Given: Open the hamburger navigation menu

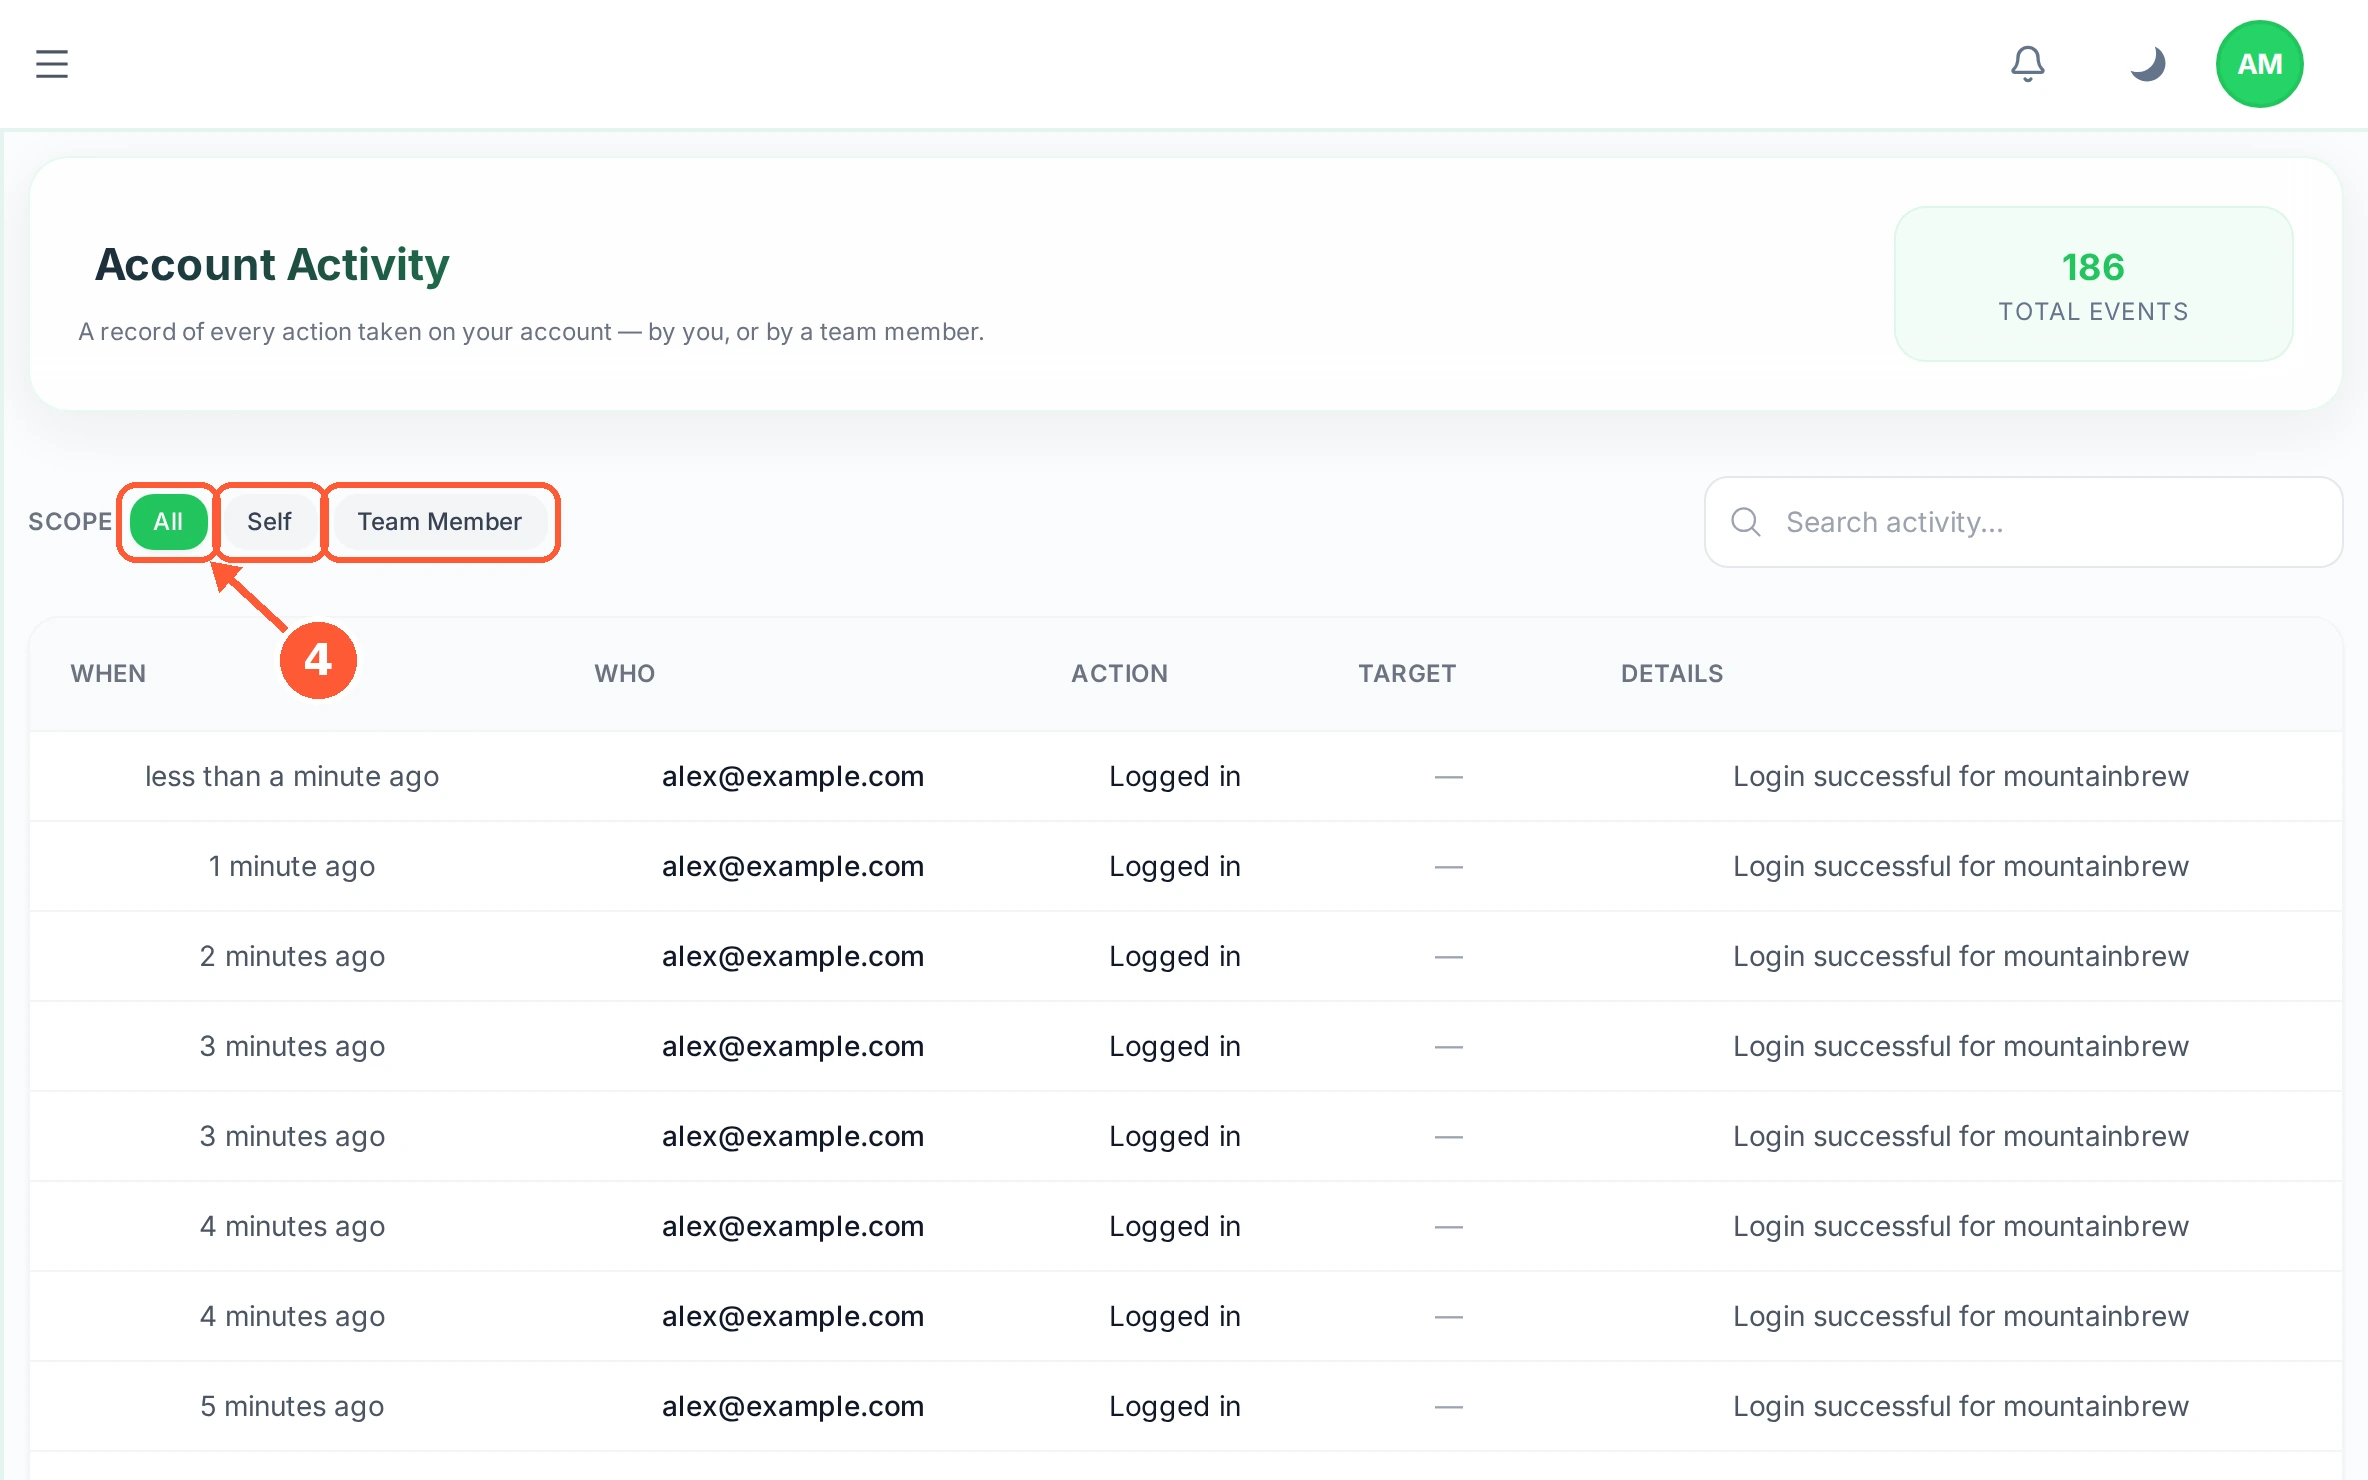Looking at the screenshot, I should pyautogui.click(x=52, y=64).
